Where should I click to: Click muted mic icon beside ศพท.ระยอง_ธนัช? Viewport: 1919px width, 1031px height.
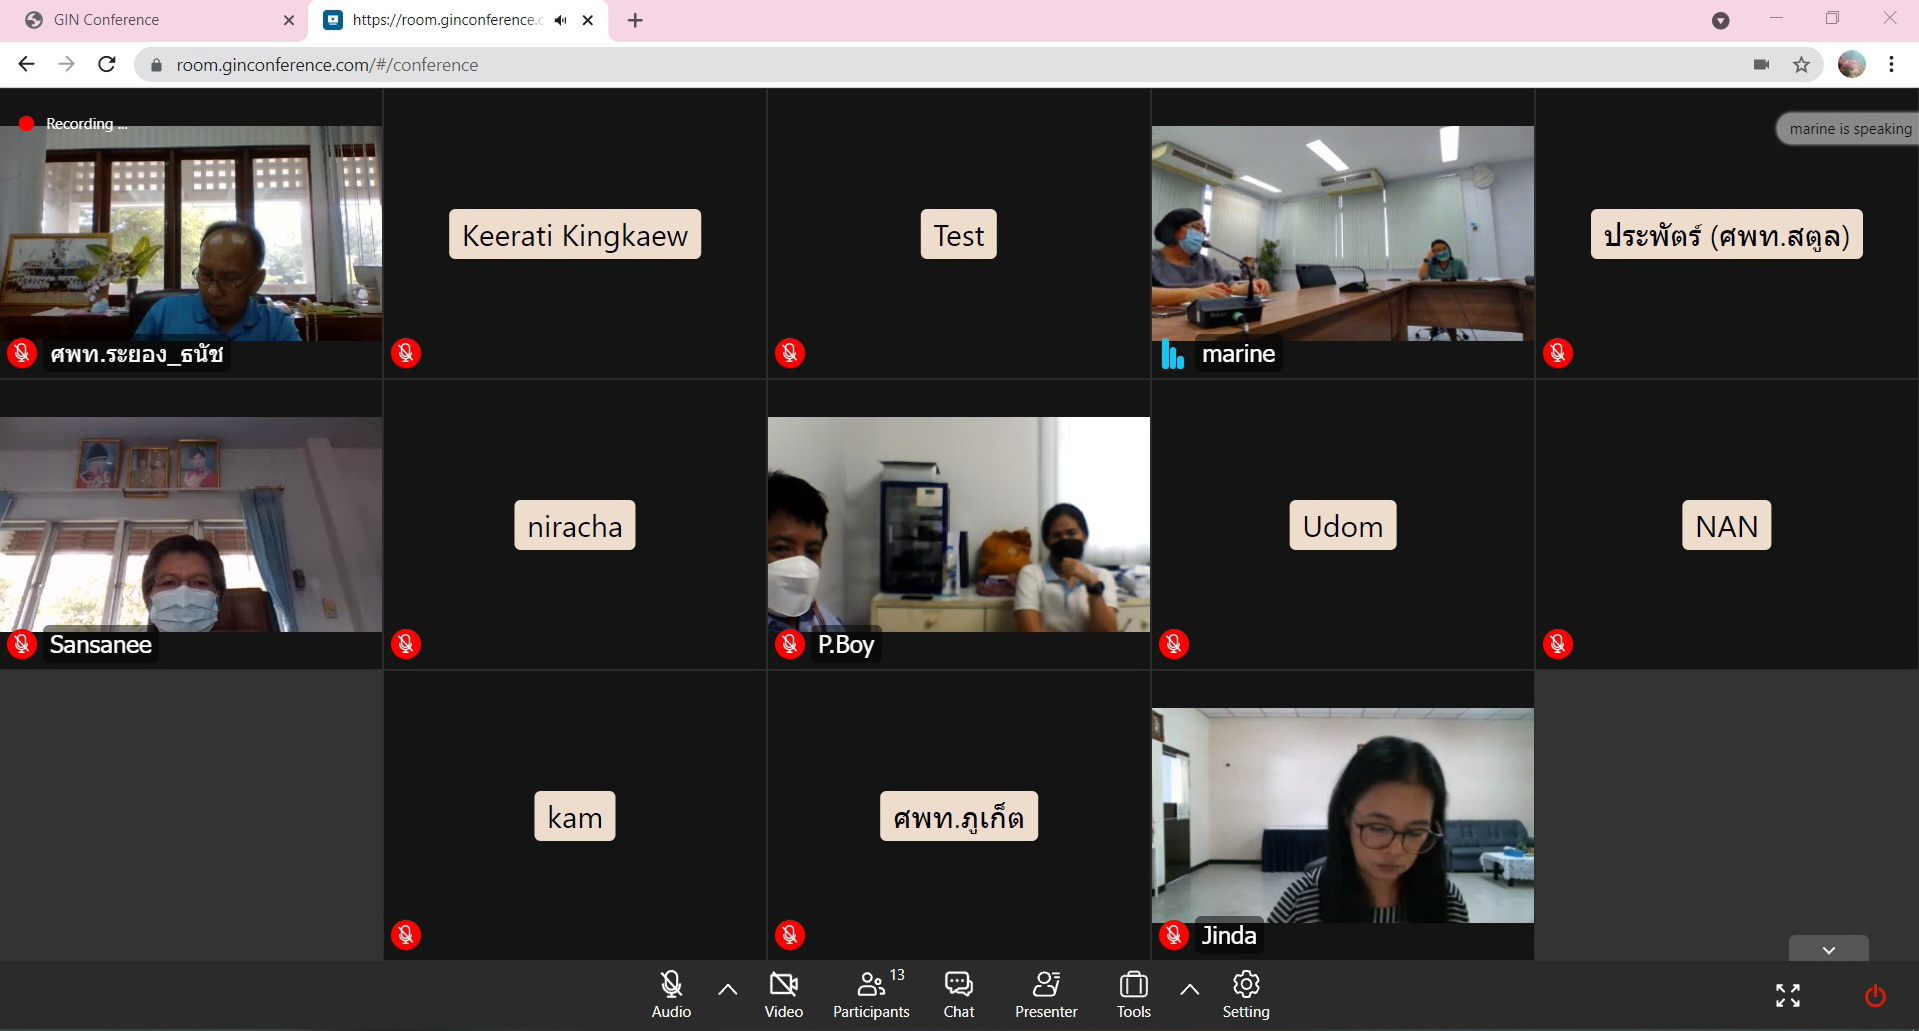[x=21, y=353]
